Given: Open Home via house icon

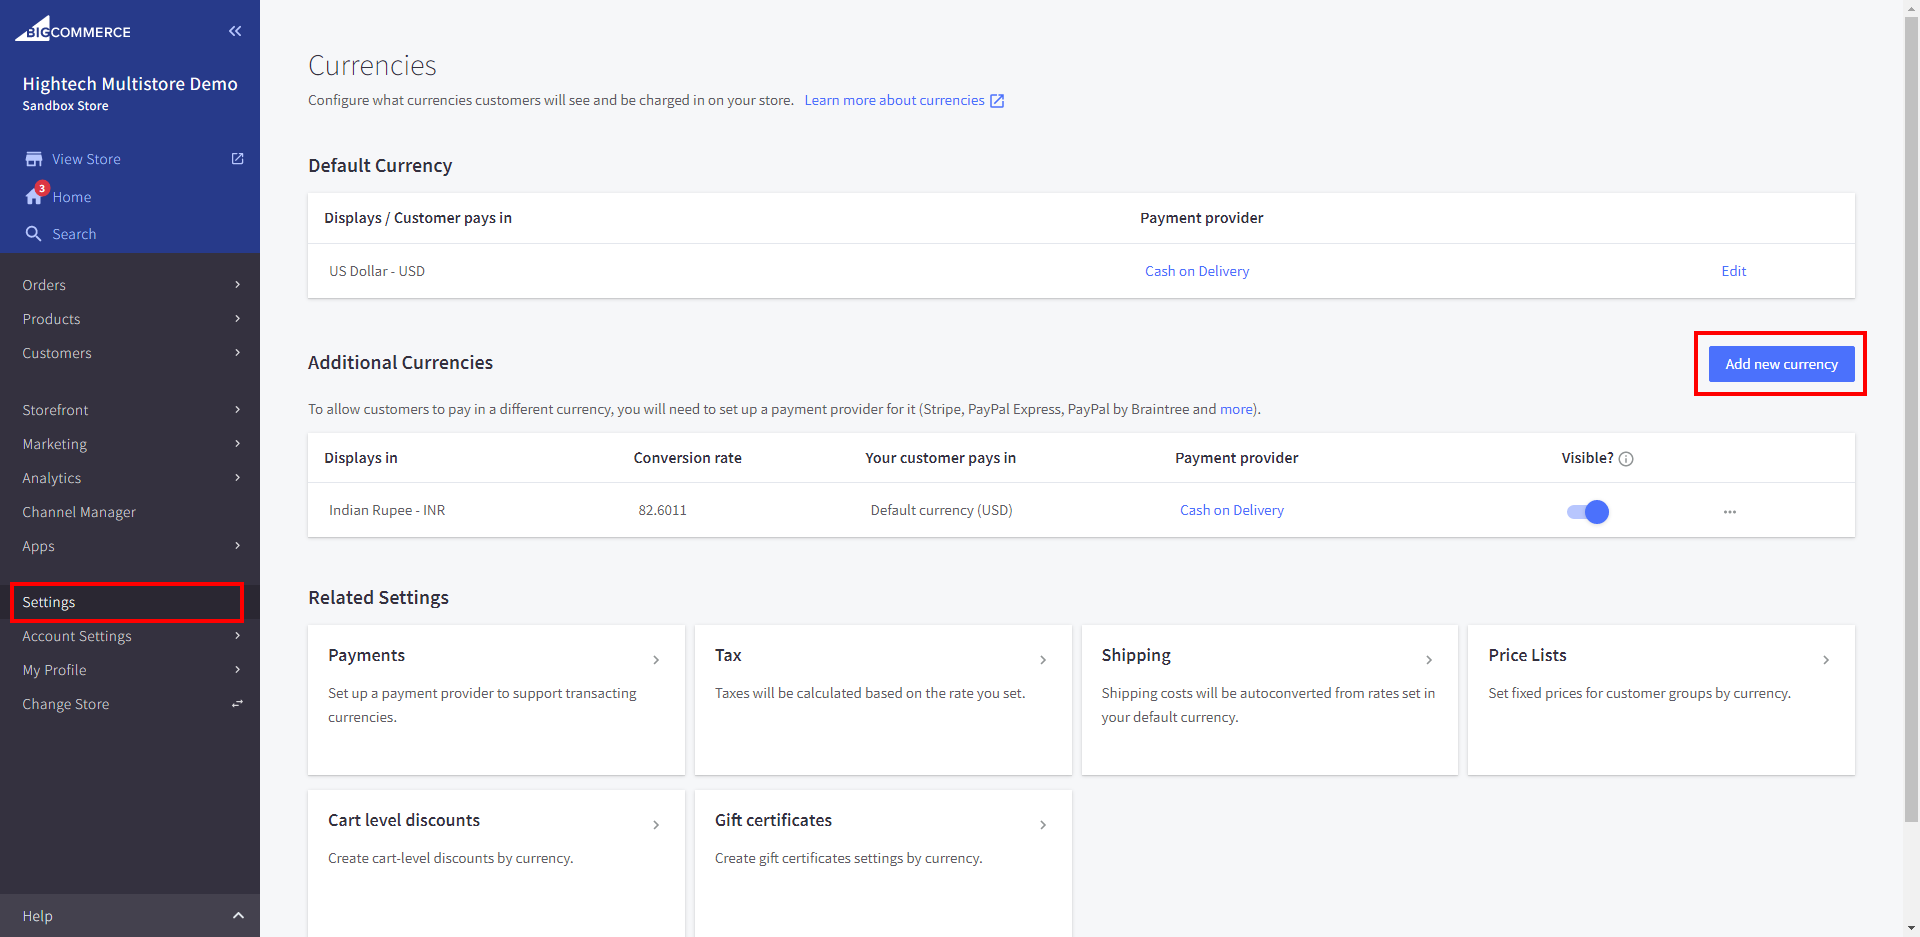Looking at the screenshot, I should (x=34, y=197).
